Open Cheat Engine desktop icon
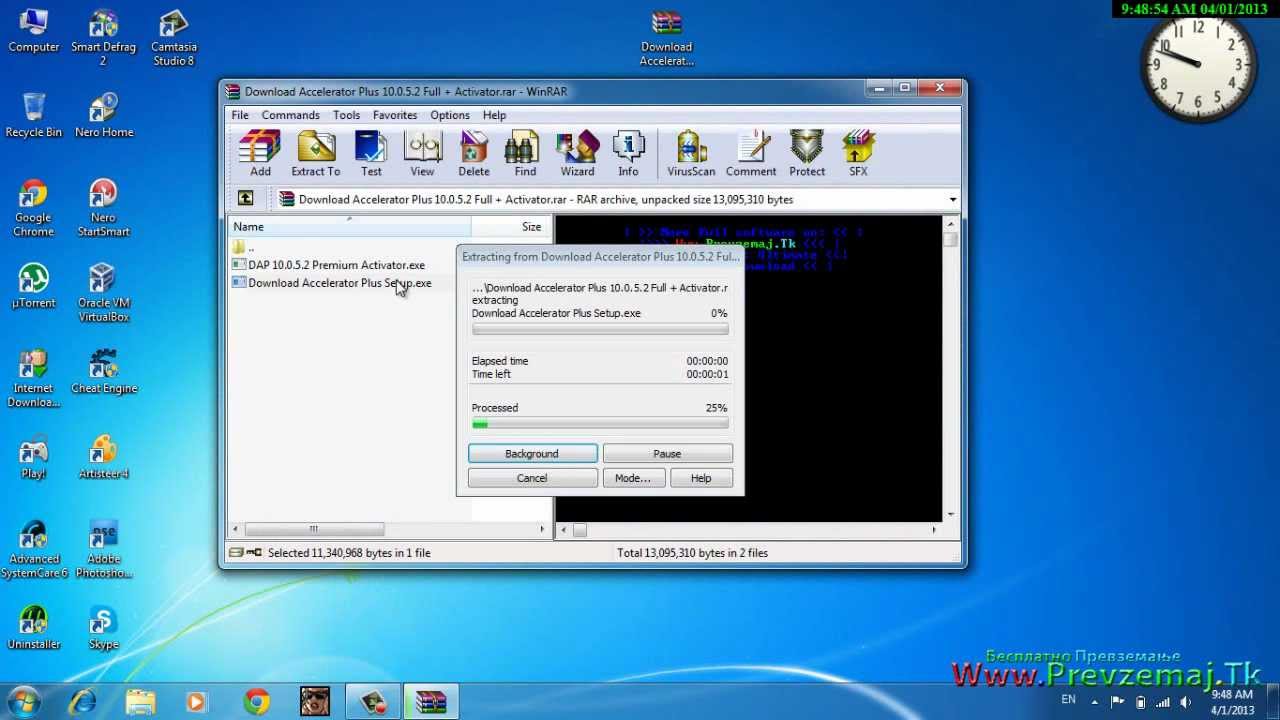The height and width of the screenshot is (720, 1280). (x=103, y=372)
